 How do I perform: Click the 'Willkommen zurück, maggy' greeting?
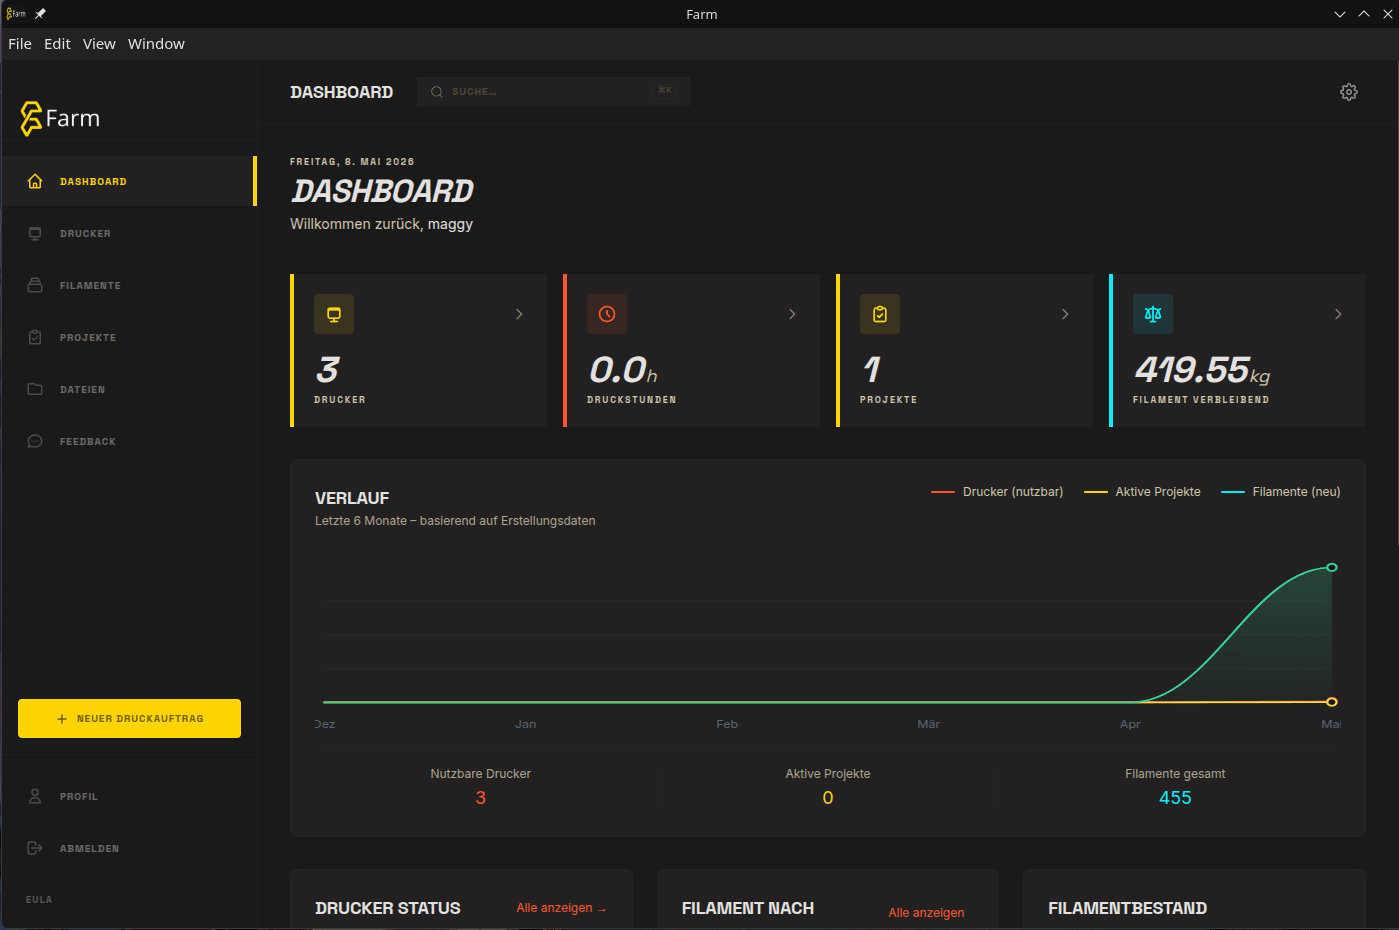[381, 224]
